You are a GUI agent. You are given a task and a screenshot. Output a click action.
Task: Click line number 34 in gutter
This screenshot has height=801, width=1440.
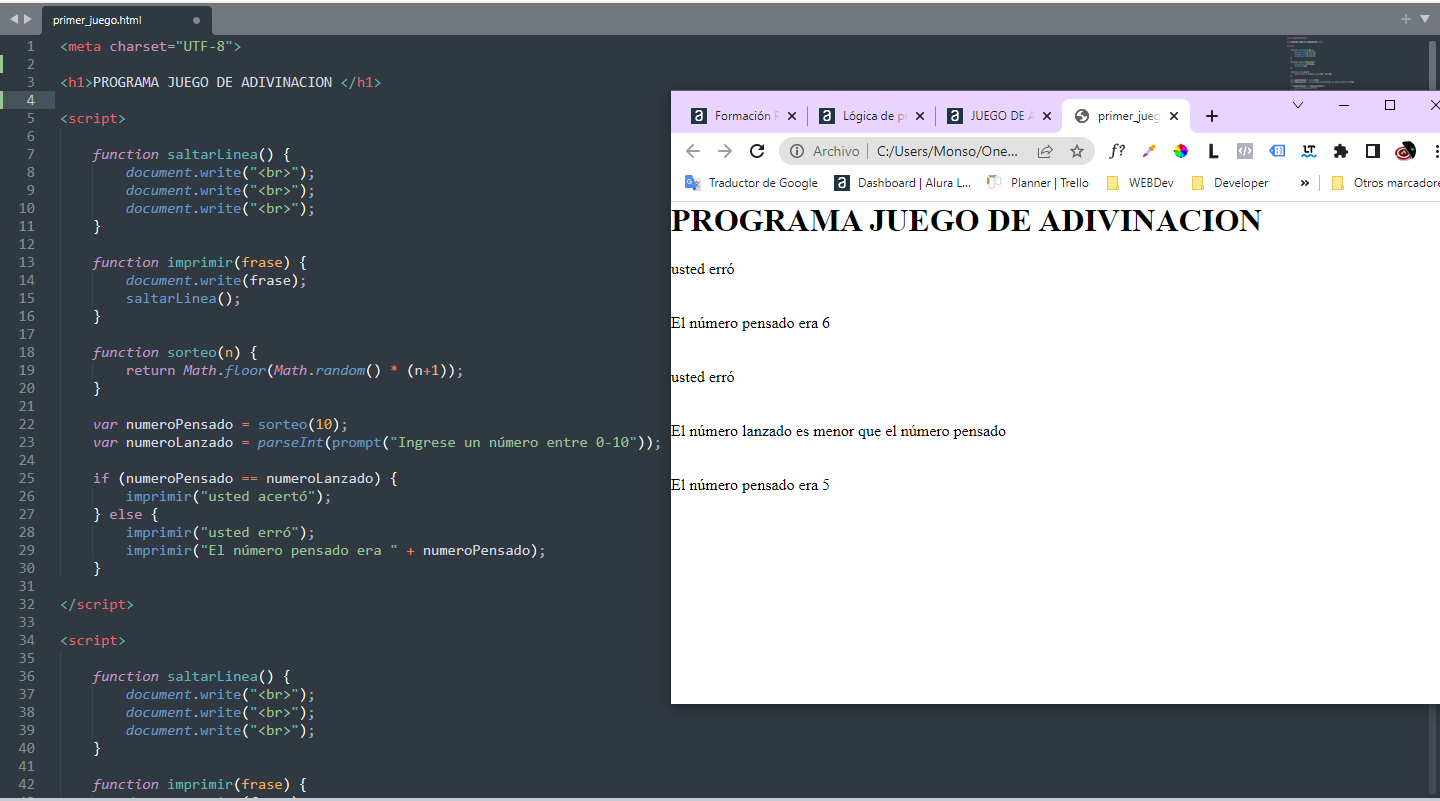[x=26, y=640]
